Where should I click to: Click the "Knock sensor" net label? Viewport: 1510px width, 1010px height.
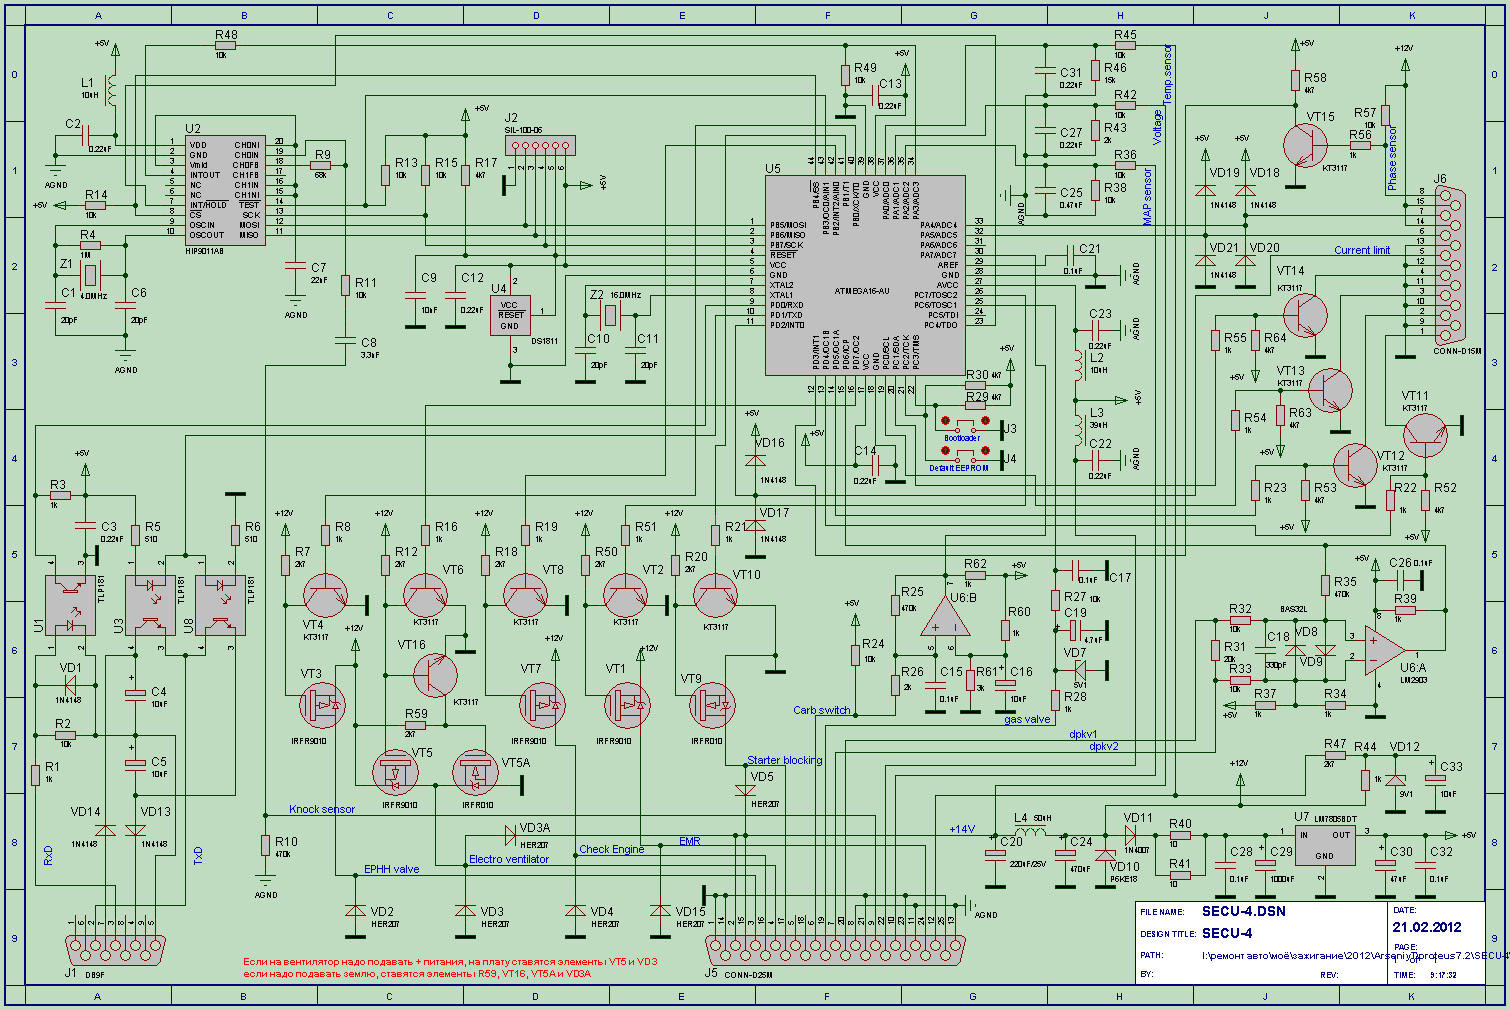pyautogui.click(x=321, y=809)
